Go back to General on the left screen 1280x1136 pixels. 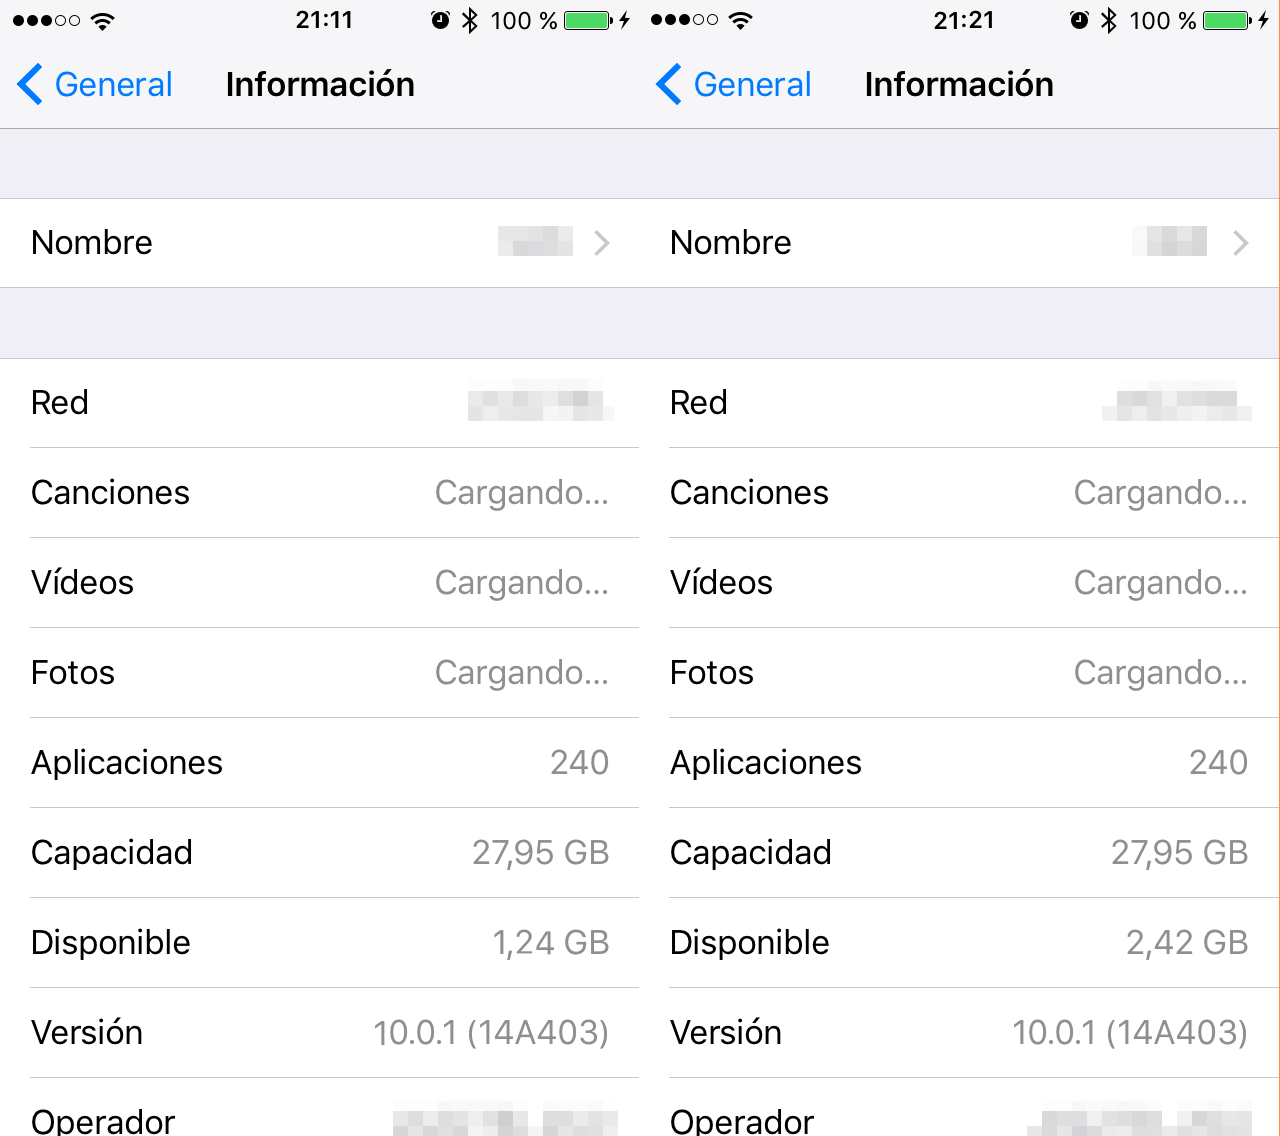114,85
